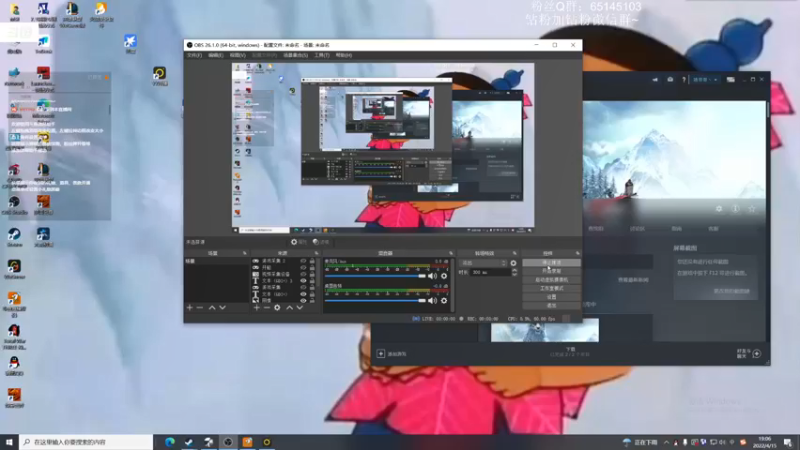Adjust transition duration stepper arrows
800x450 pixels.
(514, 272)
